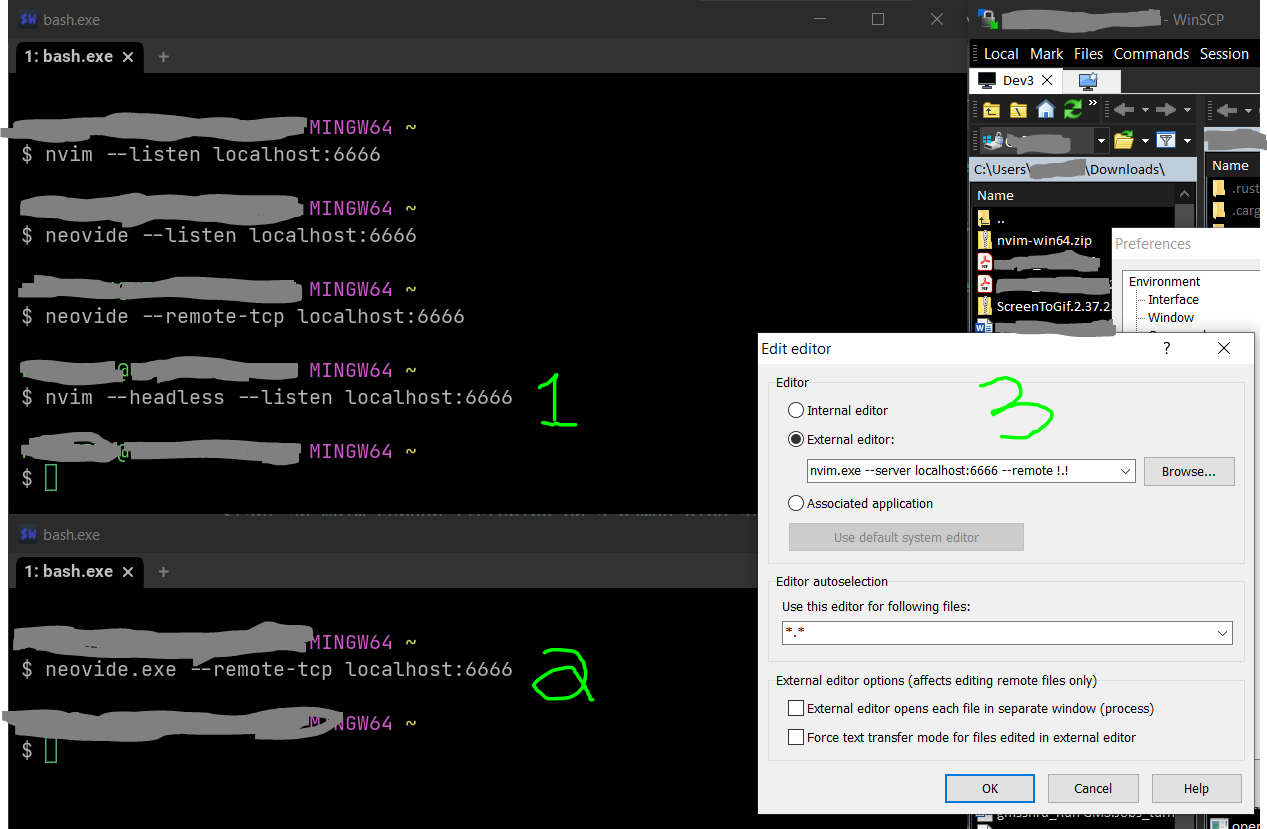Select the Internal editor radio button
Image resolution: width=1267 pixels, height=829 pixels.
click(x=795, y=410)
